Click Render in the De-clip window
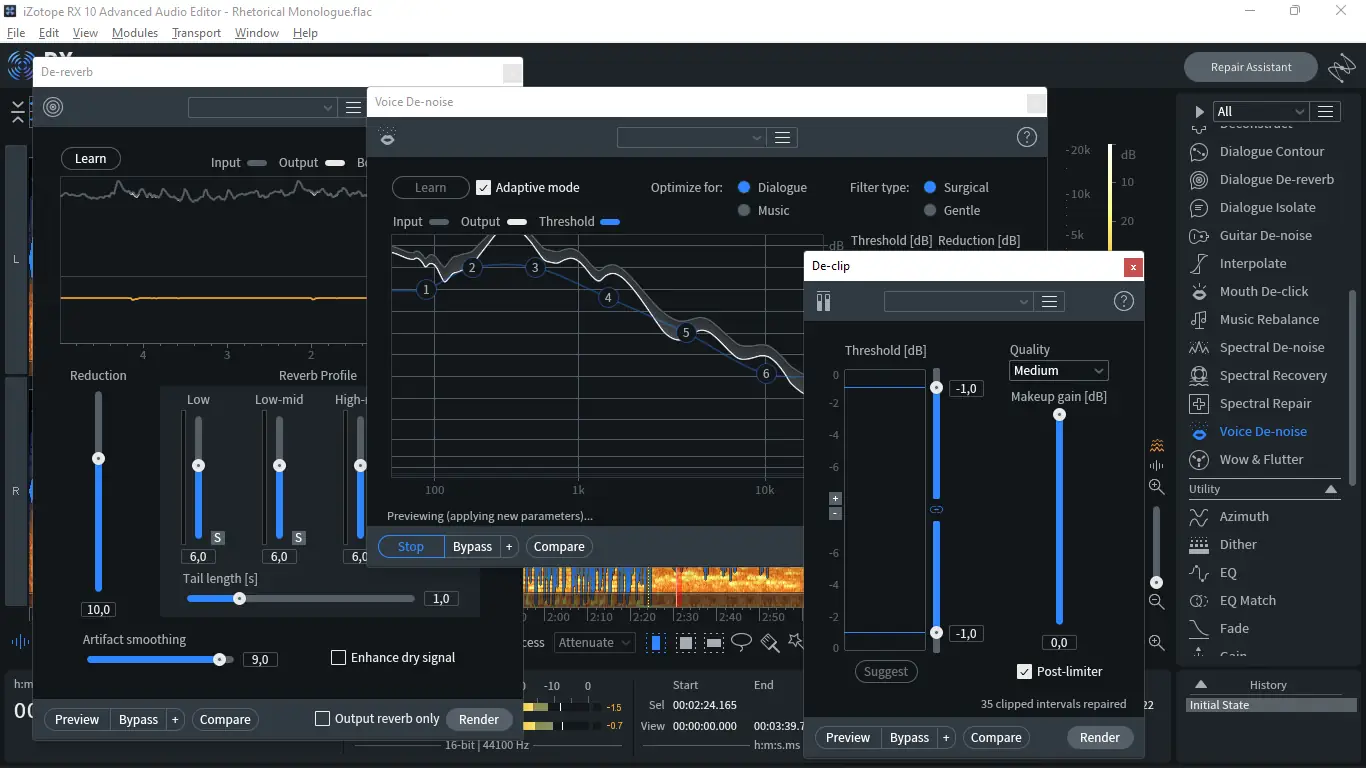Image resolution: width=1366 pixels, height=768 pixels. point(1100,737)
